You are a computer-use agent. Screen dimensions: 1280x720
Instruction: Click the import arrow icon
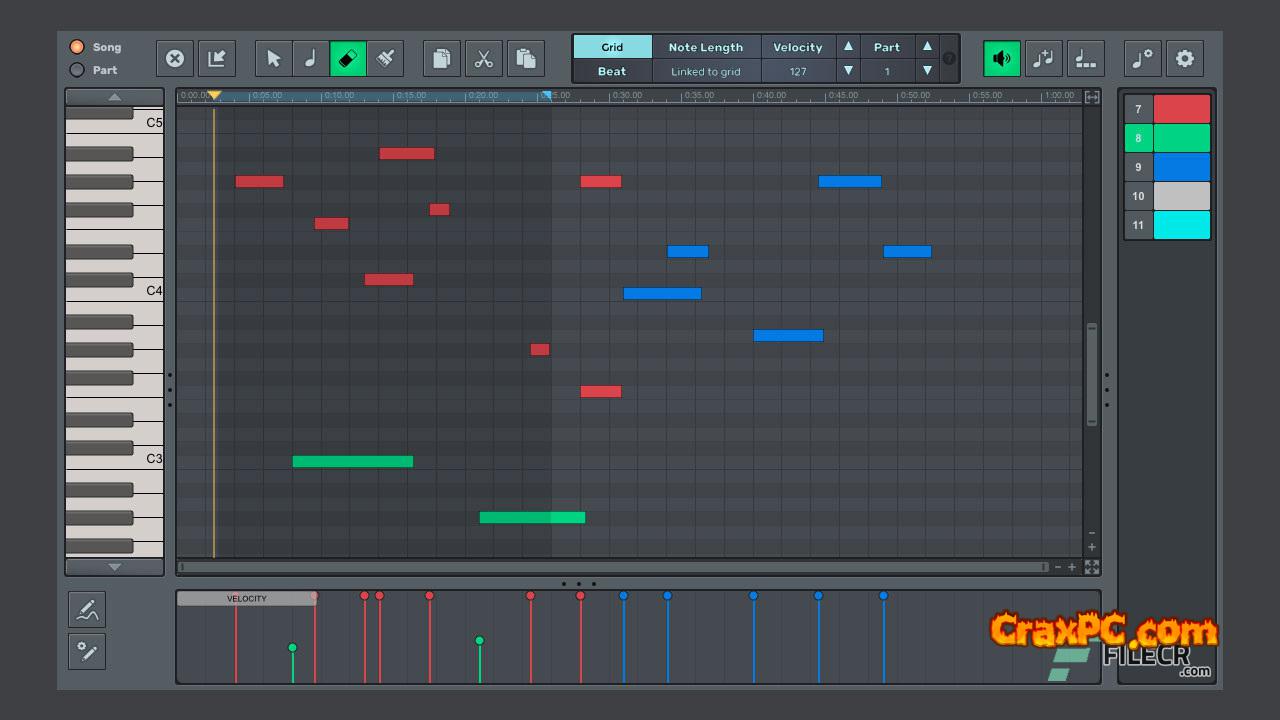click(216, 59)
